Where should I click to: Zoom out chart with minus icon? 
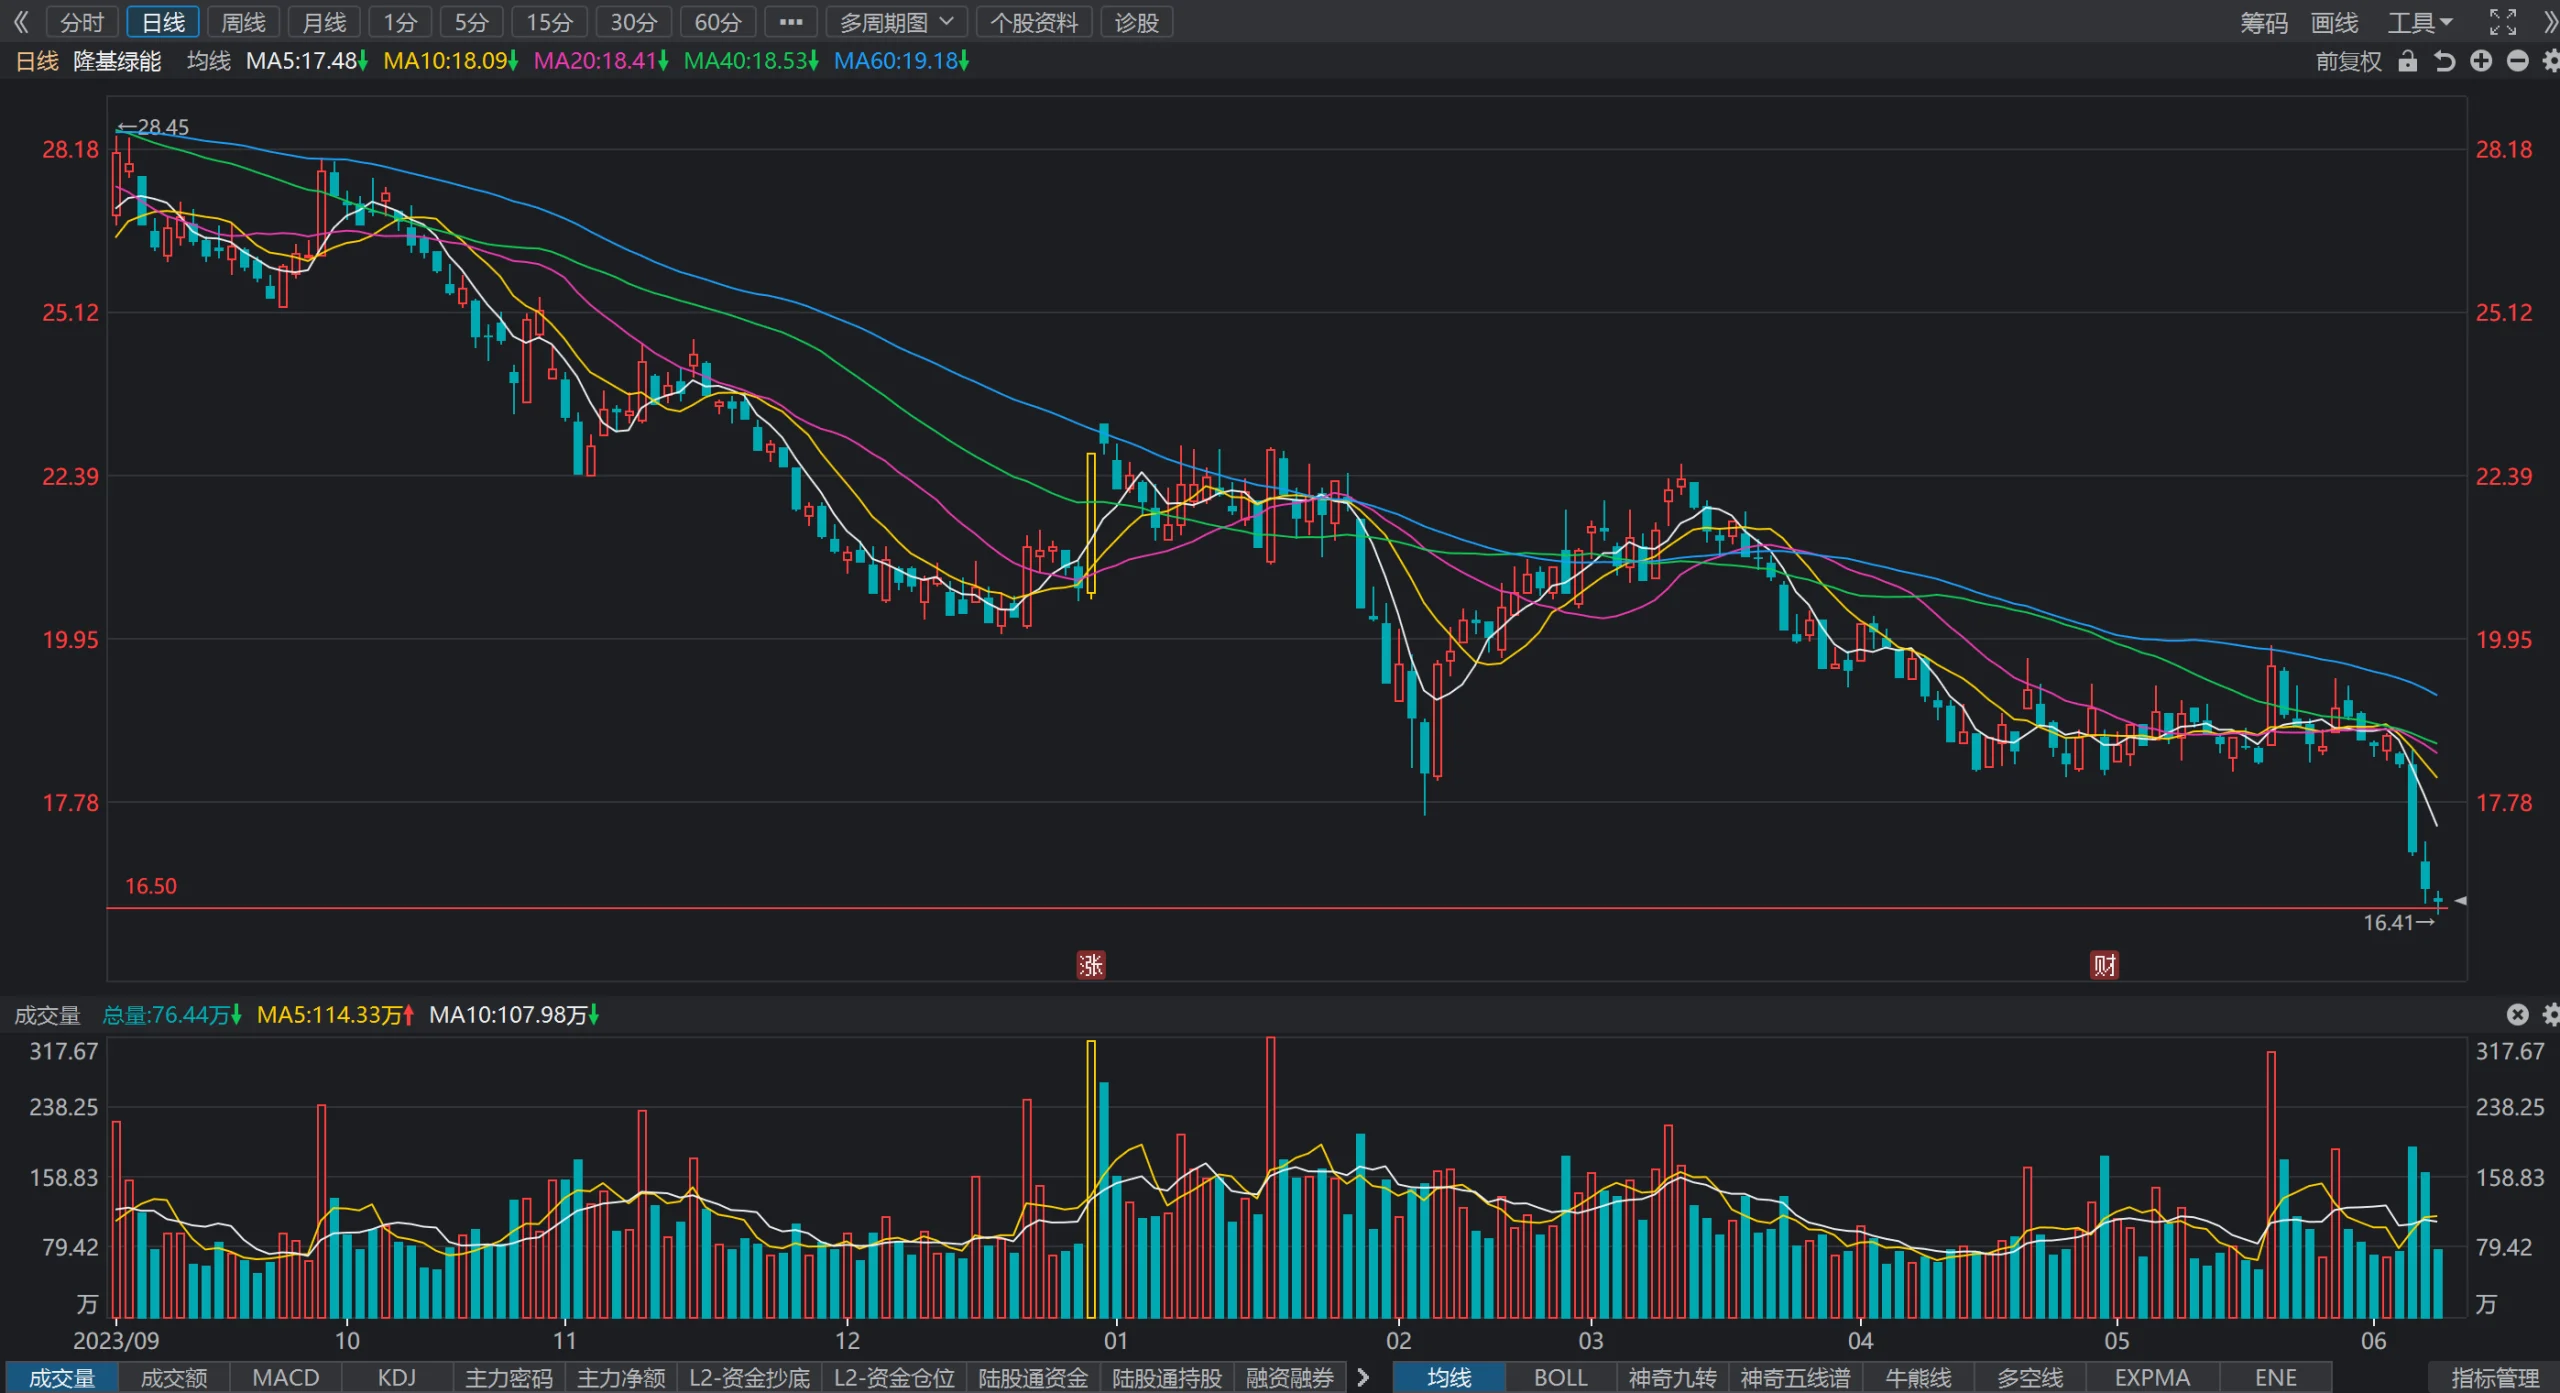pyautogui.click(x=2517, y=62)
